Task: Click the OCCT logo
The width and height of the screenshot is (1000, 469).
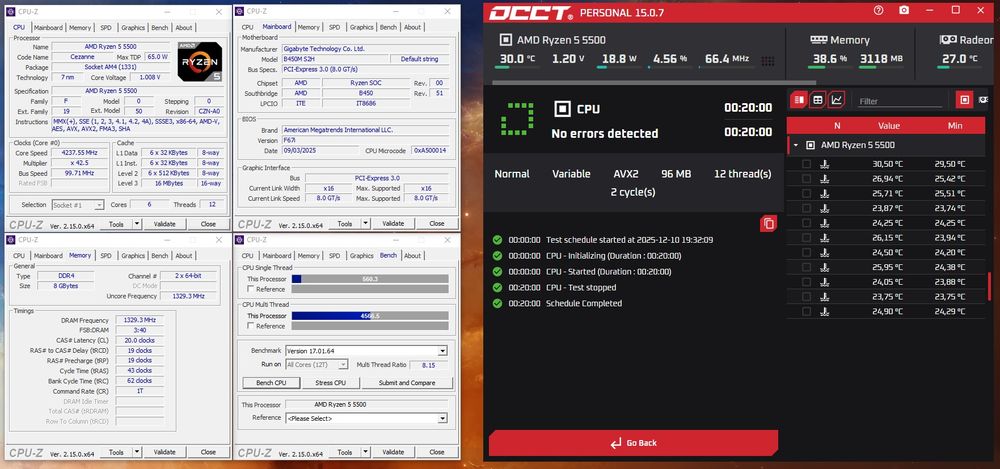Action: (531, 13)
